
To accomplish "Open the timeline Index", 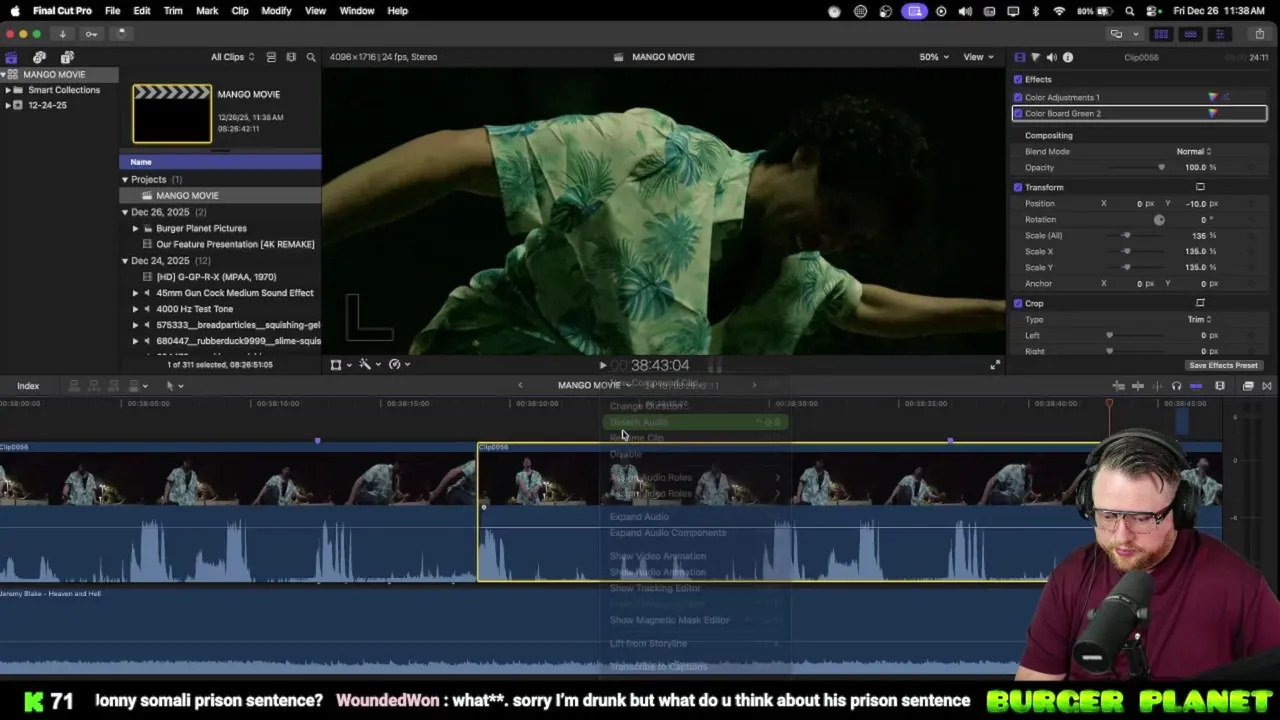I will point(28,386).
